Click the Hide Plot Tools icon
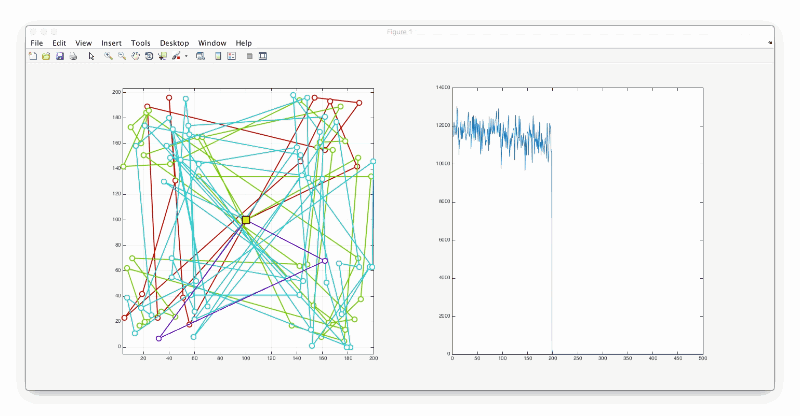800x416 pixels. point(249,56)
